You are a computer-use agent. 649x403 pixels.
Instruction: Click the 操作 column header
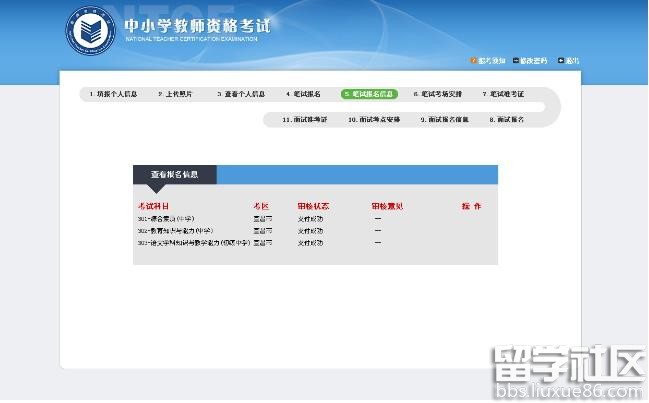(x=471, y=206)
